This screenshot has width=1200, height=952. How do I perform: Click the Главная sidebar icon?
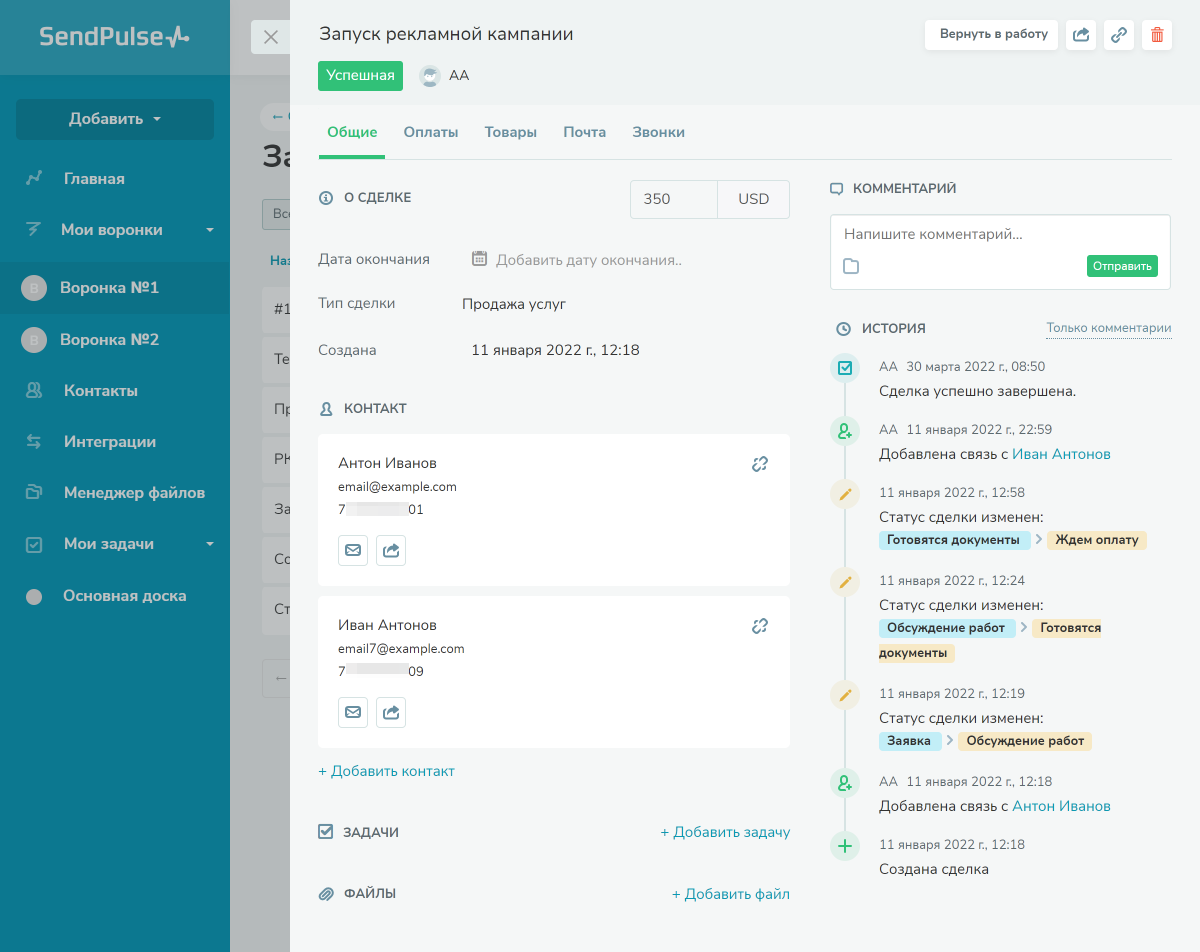point(34,179)
